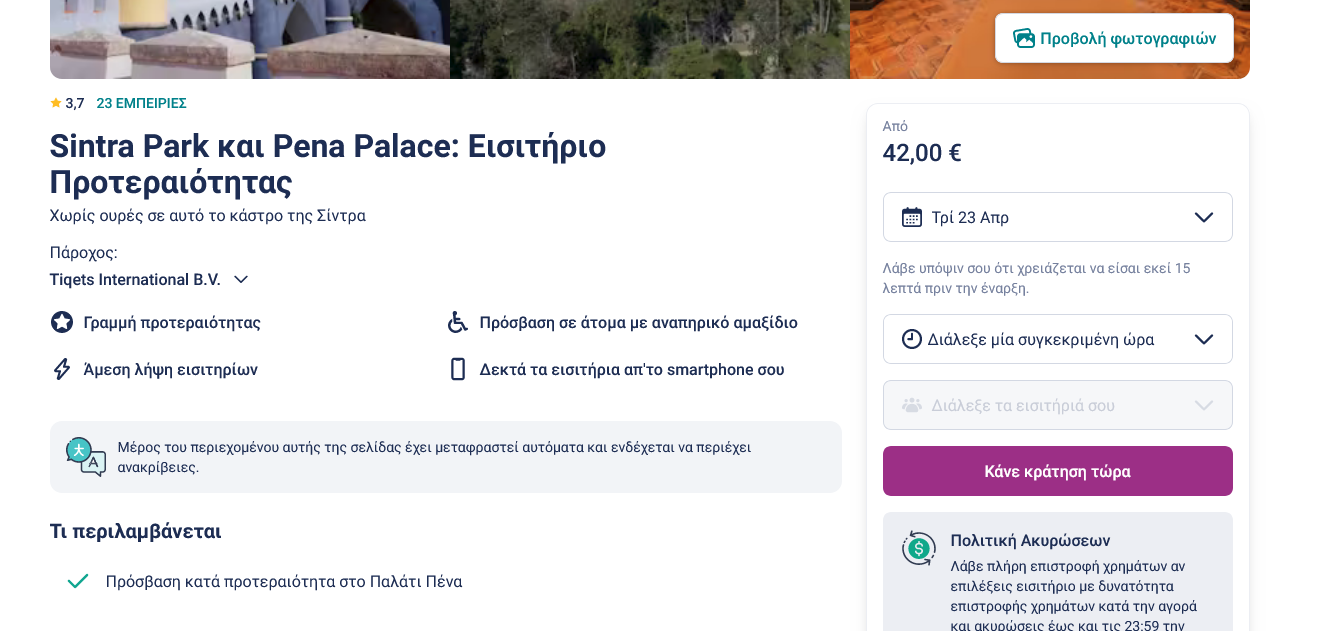Image resolution: width=1337 pixels, height=631 pixels.
Task: Click the smartphone tickets icon
Action: [x=458, y=369]
